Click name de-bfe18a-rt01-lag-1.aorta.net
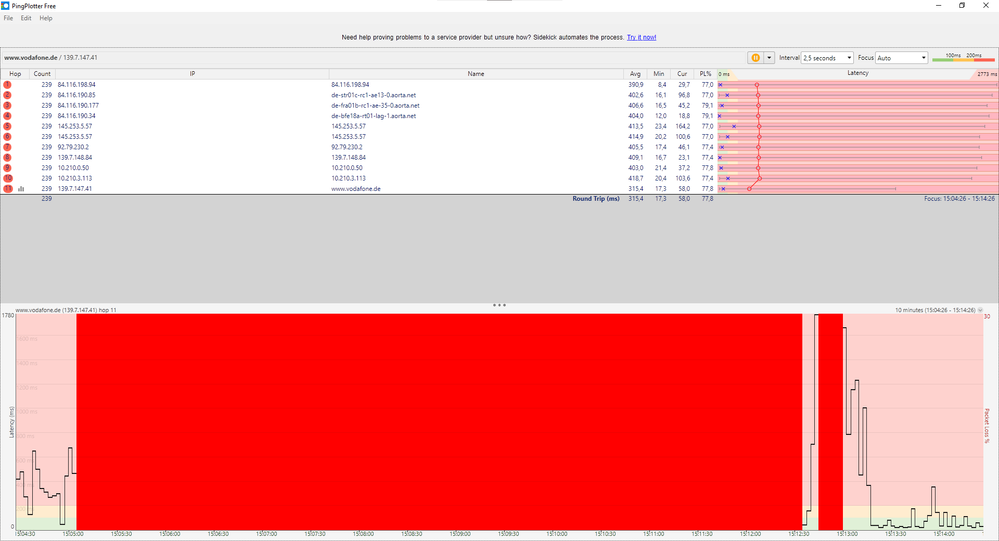The height and width of the screenshot is (541, 999). [373, 116]
